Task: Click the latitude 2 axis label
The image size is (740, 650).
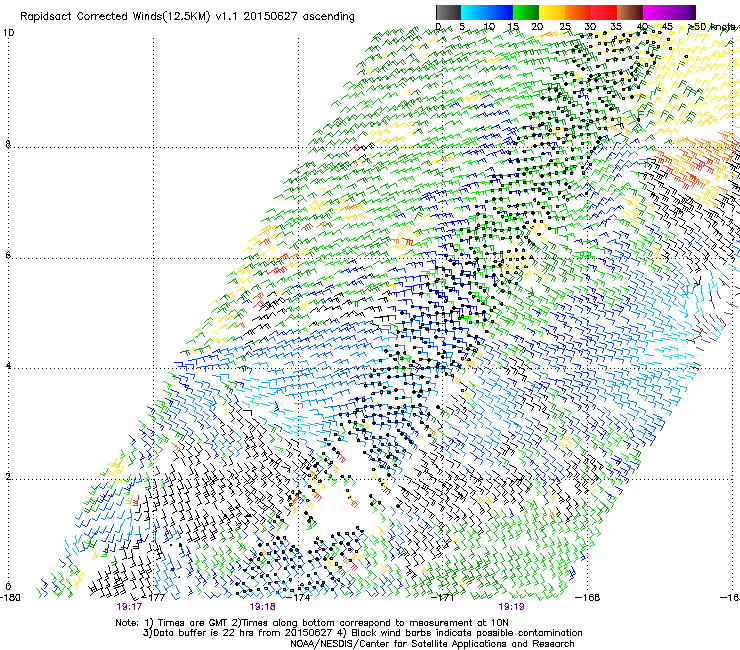Action: point(8,476)
